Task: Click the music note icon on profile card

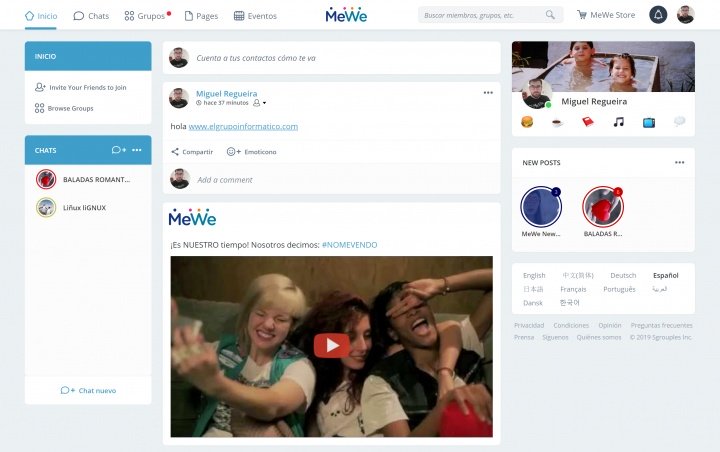Action: 619,122
